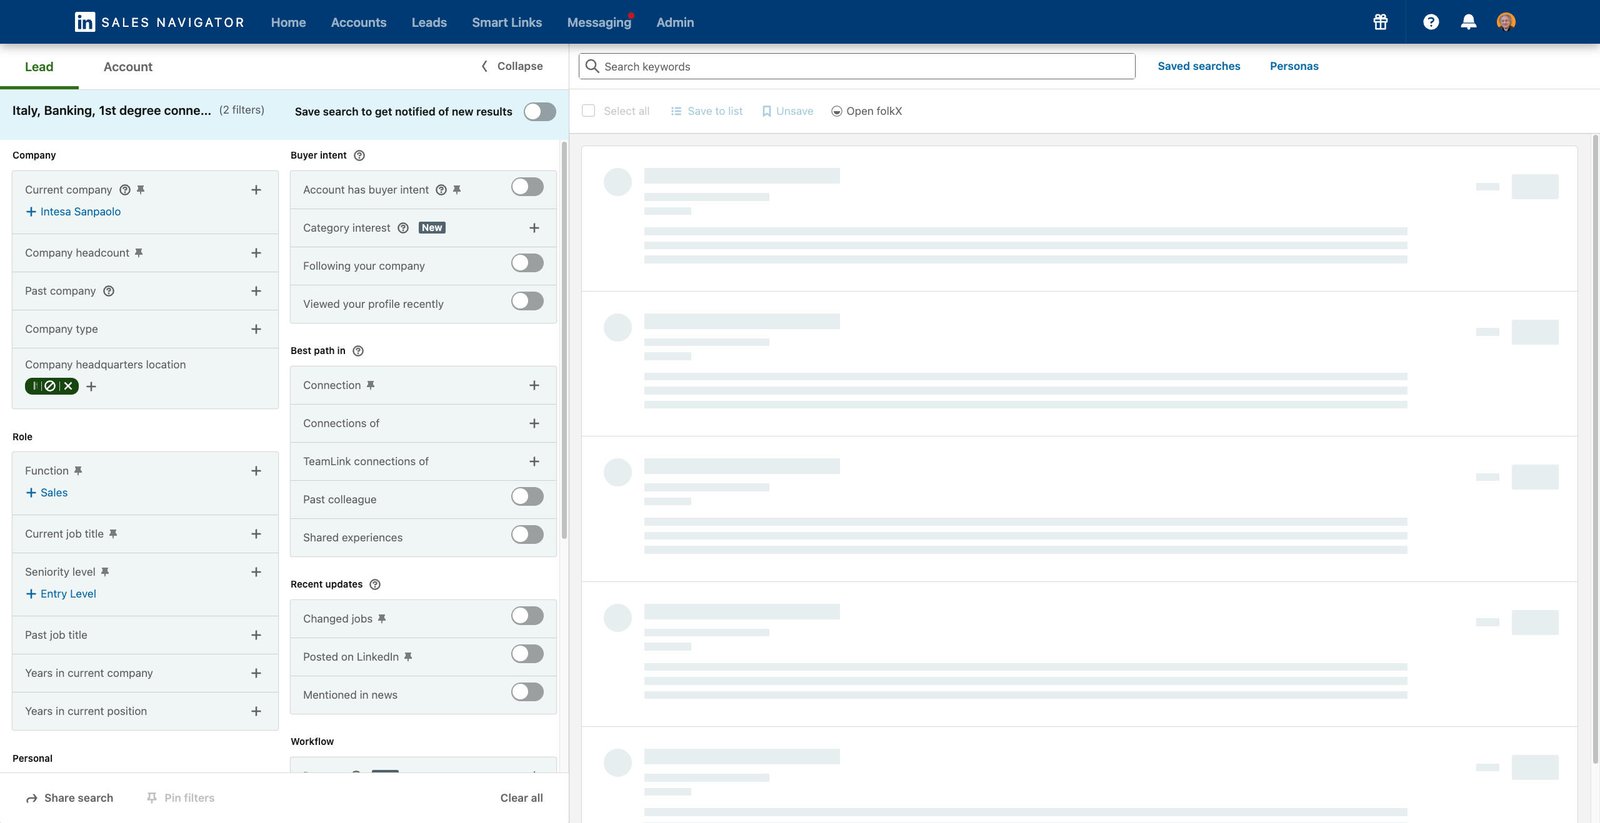This screenshot has height=823, width=1600.
Task: Enable Following your company toggle
Action: 527,263
